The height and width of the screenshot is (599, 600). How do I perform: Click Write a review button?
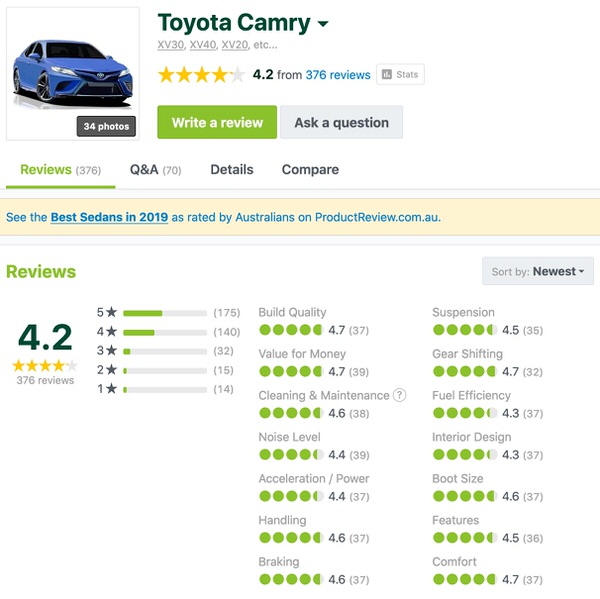tap(217, 122)
